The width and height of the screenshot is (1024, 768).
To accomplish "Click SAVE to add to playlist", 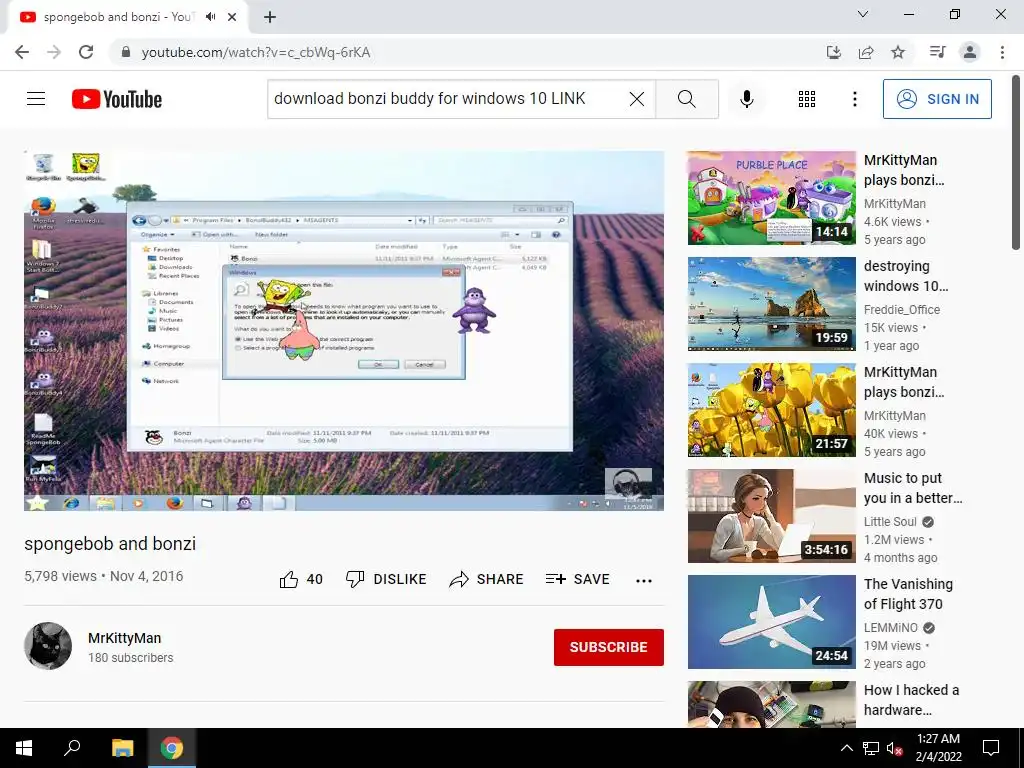I will click(578, 579).
